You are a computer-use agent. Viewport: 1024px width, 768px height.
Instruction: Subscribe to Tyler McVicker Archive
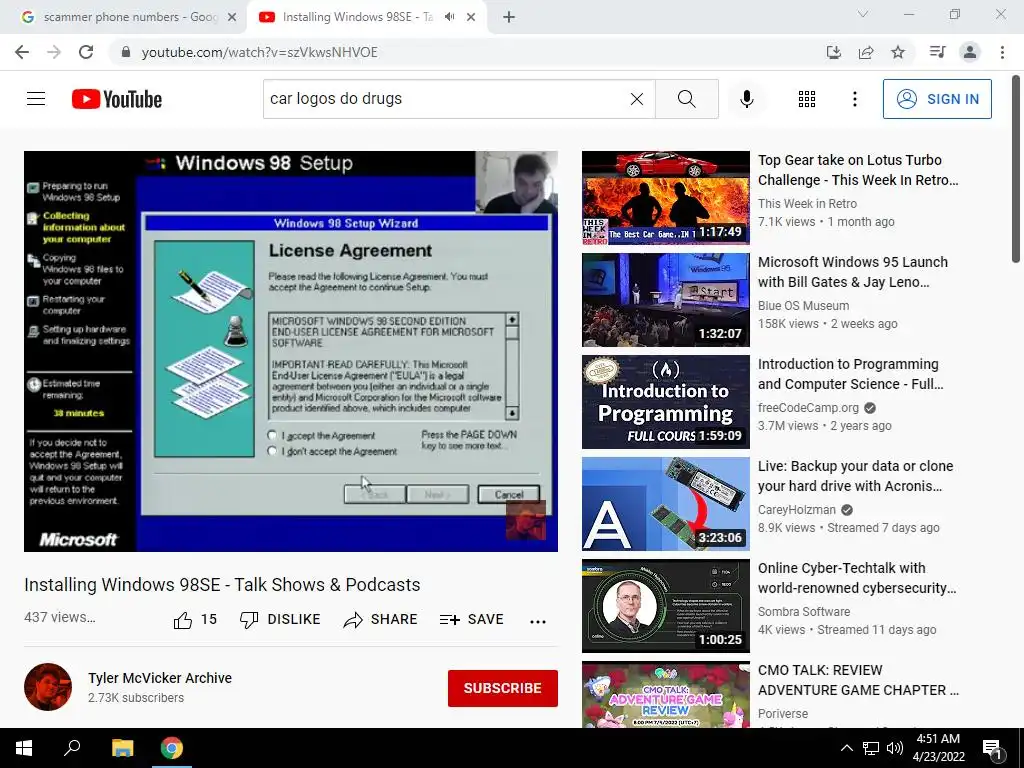point(502,688)
